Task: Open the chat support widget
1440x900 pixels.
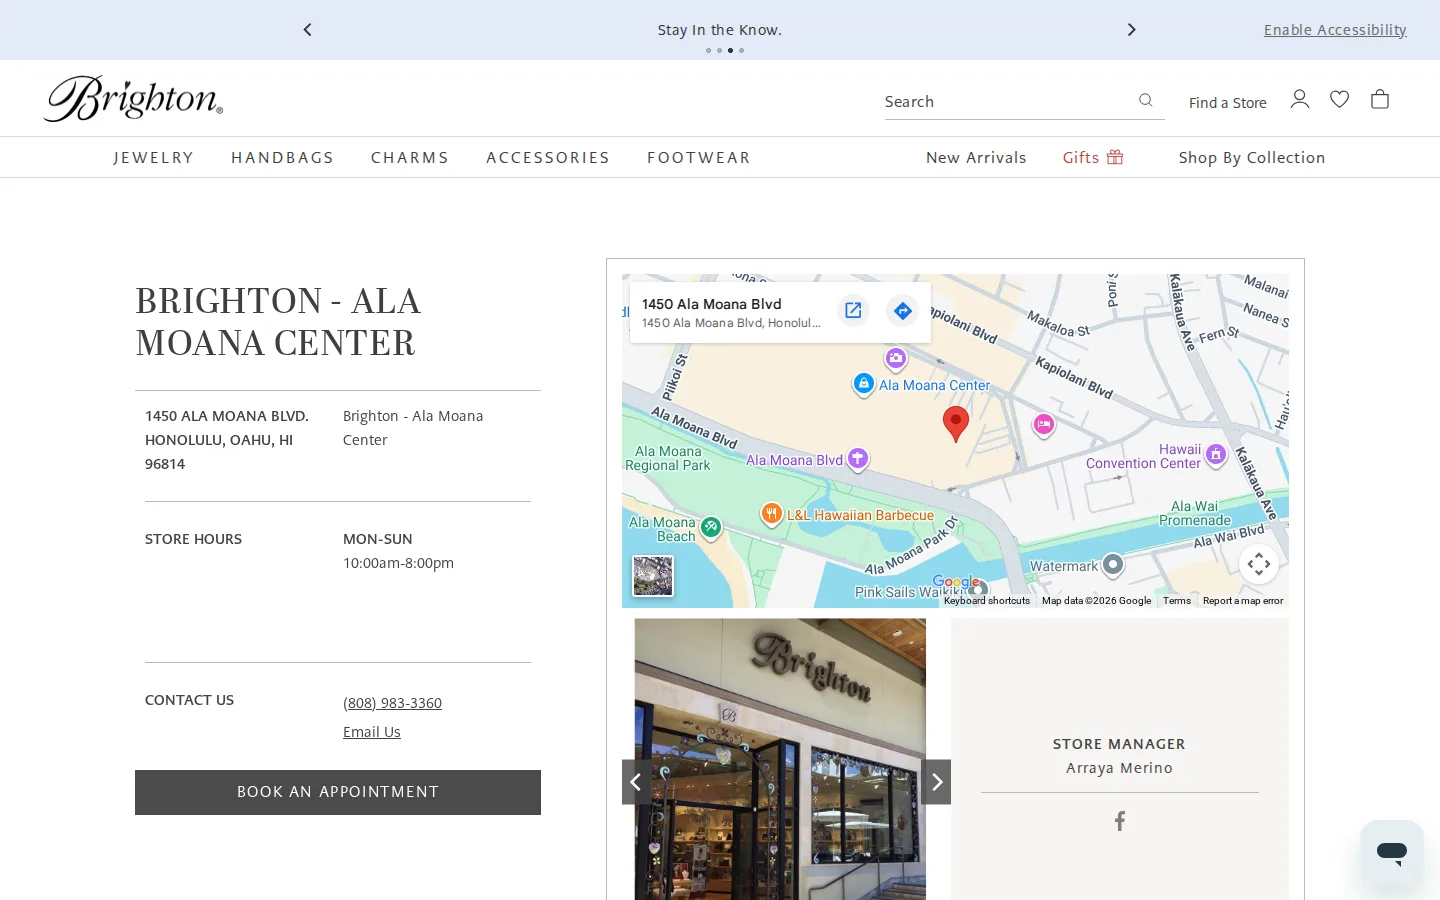Action: tap(1392, 852)
